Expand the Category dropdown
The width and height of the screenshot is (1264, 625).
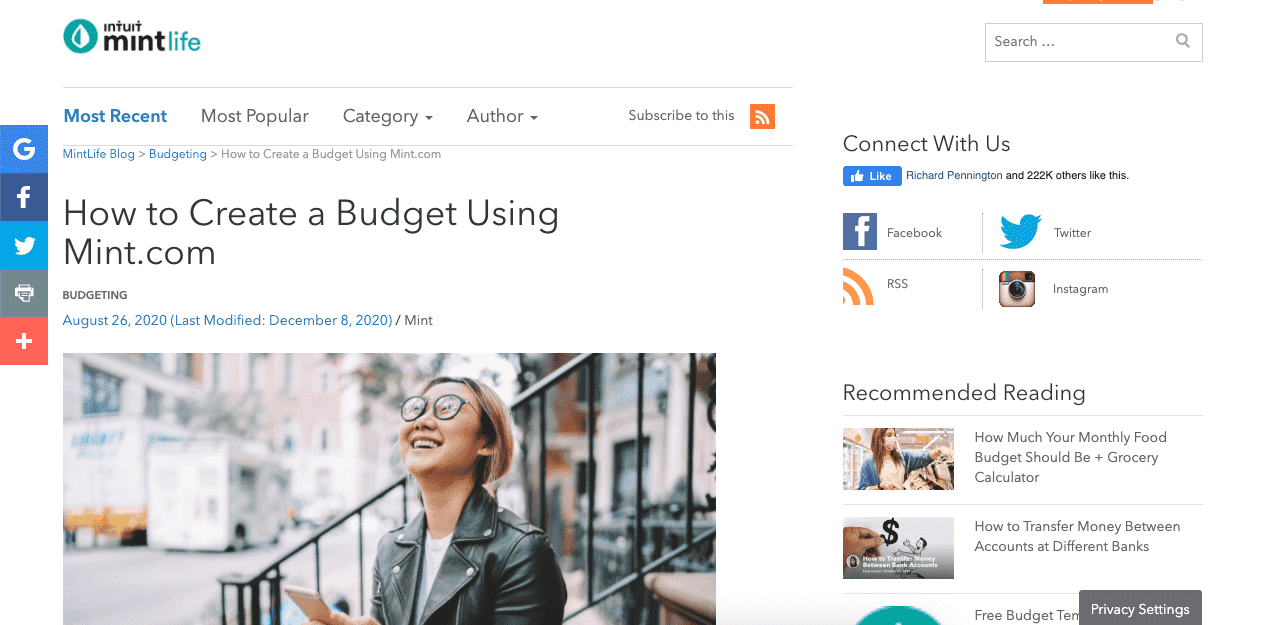click(x=387, y=116)
